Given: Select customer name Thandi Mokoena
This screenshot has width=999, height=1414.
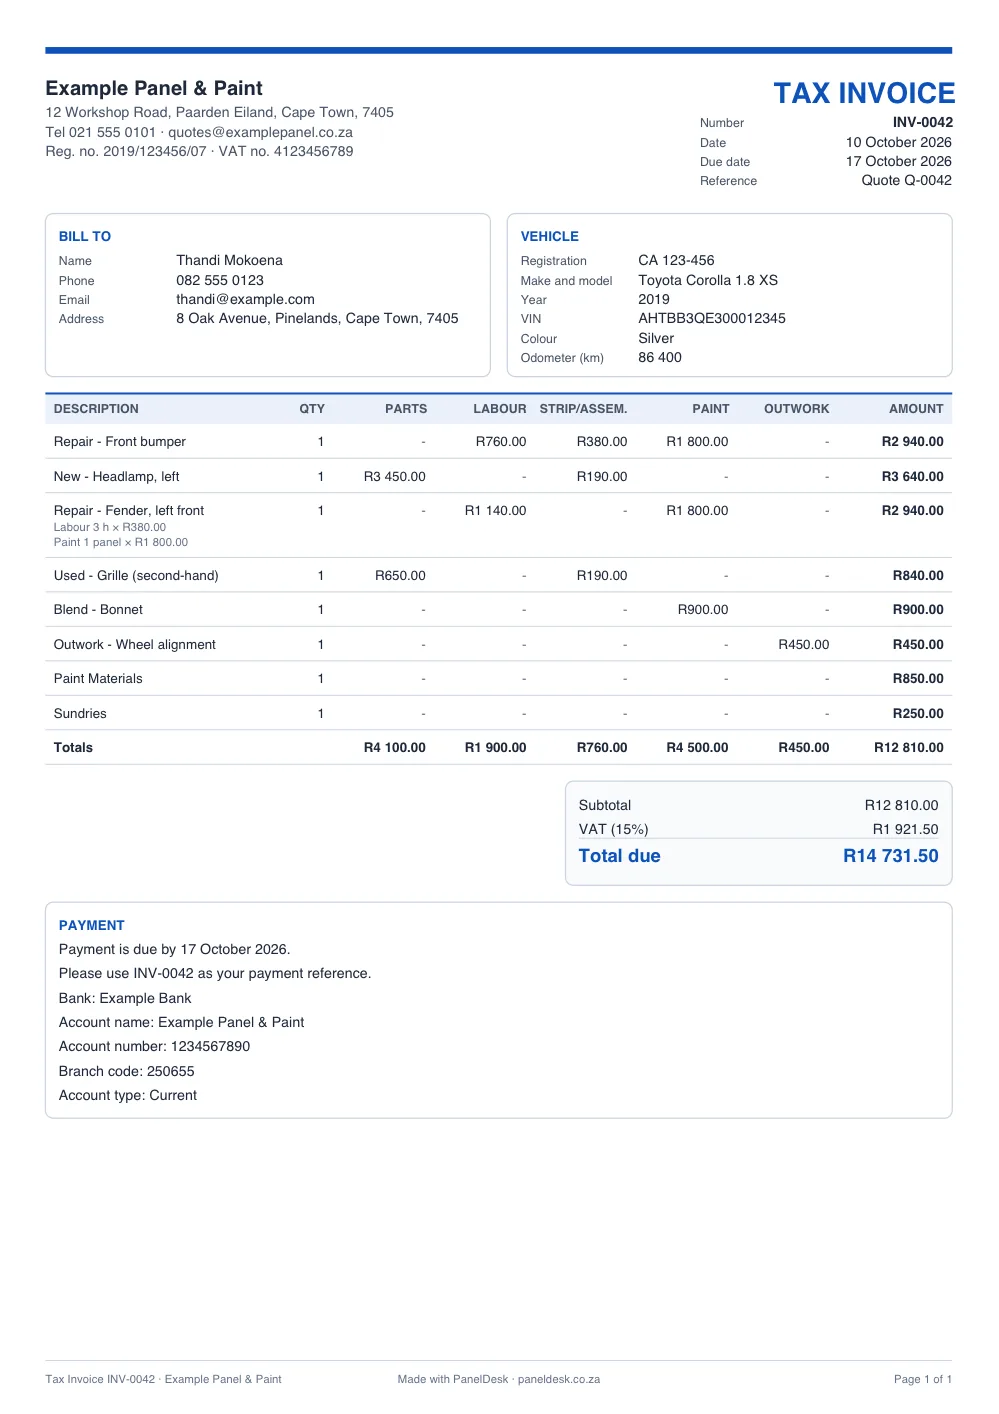Looking at the screenshot, I should tap(229, 260).
